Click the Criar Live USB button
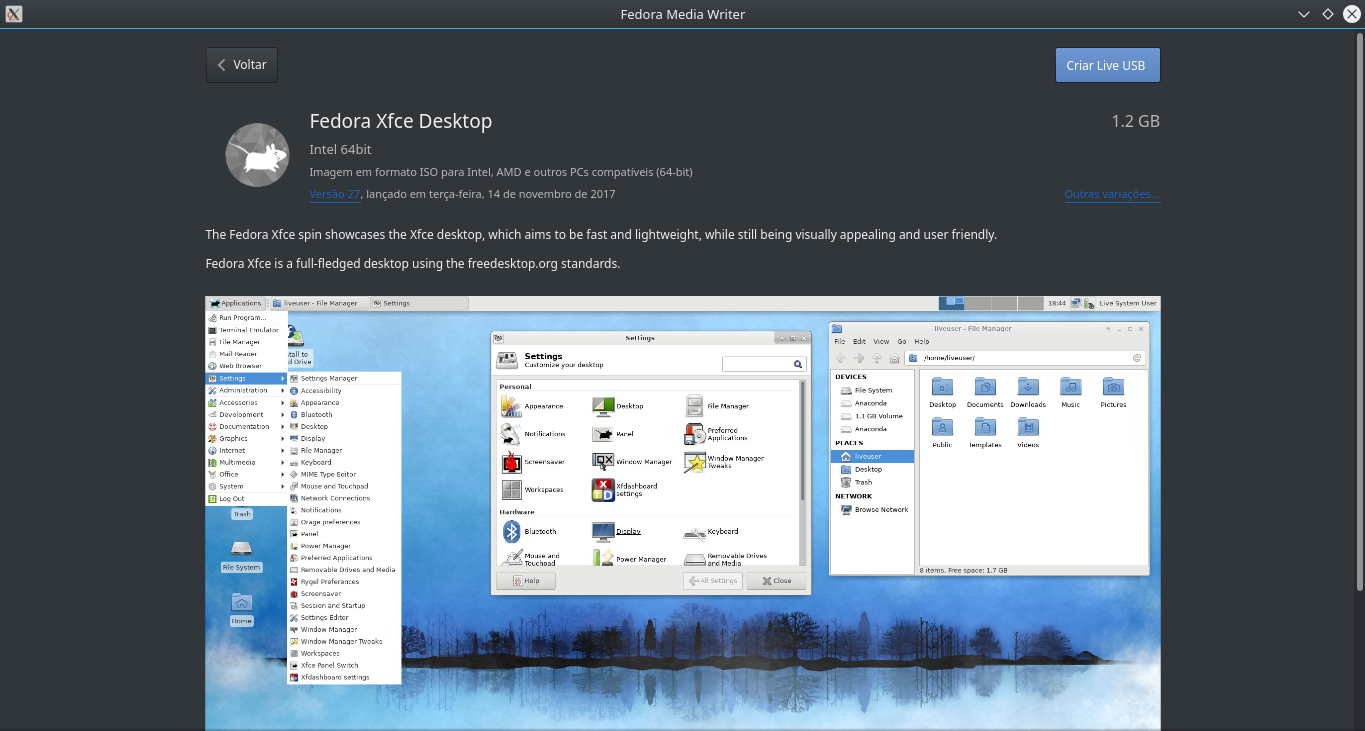 [x=1107, y=65]
